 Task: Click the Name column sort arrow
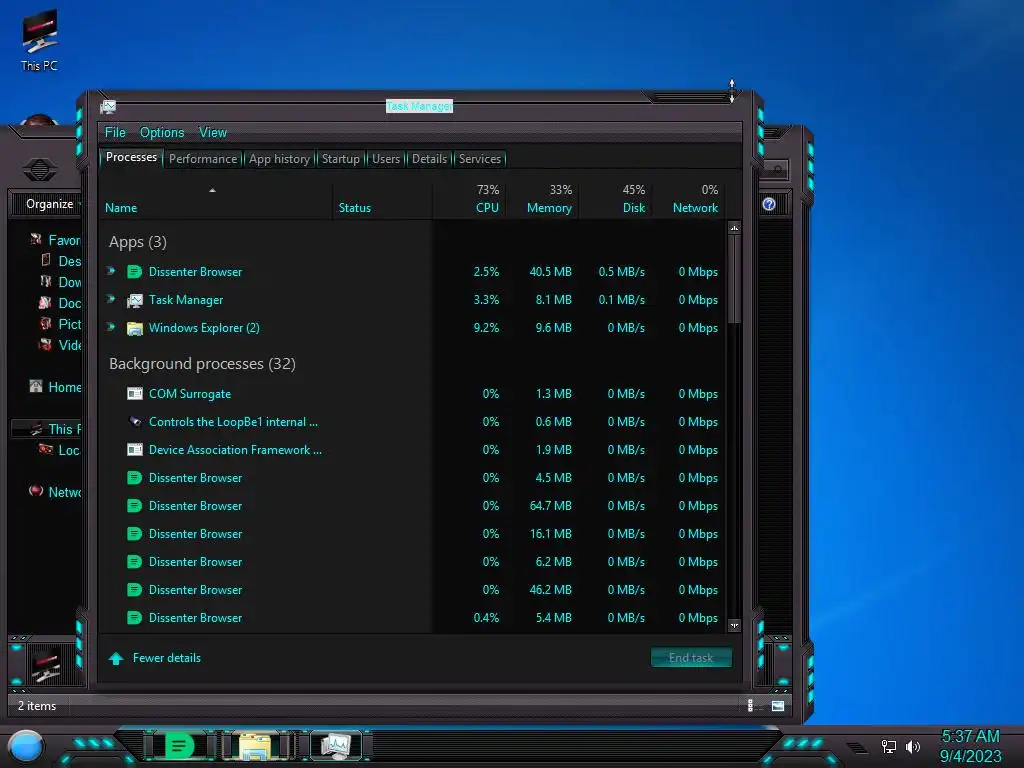[x=212, y=190]
